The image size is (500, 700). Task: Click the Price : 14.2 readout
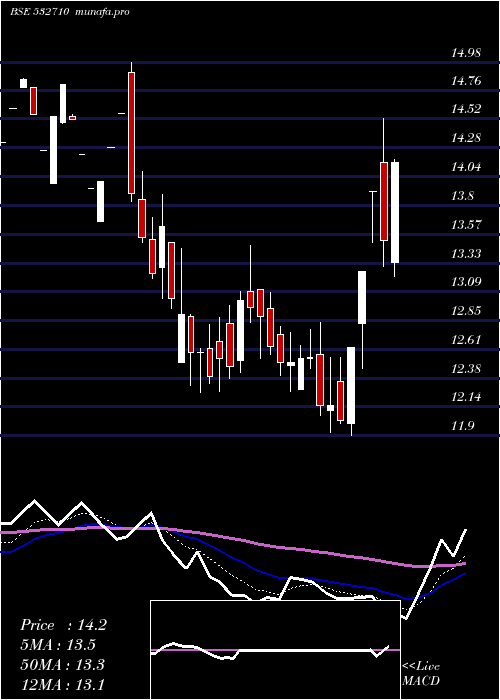coord(63,625)
